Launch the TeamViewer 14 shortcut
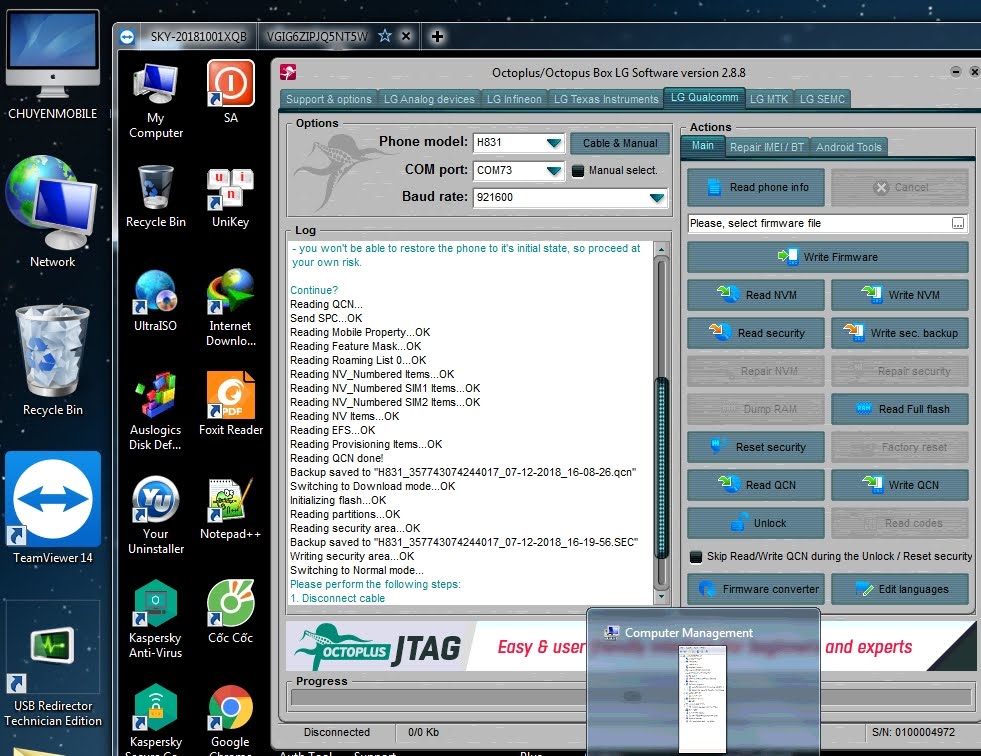The width and height of the screenshot is (981, 756). point(53,508)
